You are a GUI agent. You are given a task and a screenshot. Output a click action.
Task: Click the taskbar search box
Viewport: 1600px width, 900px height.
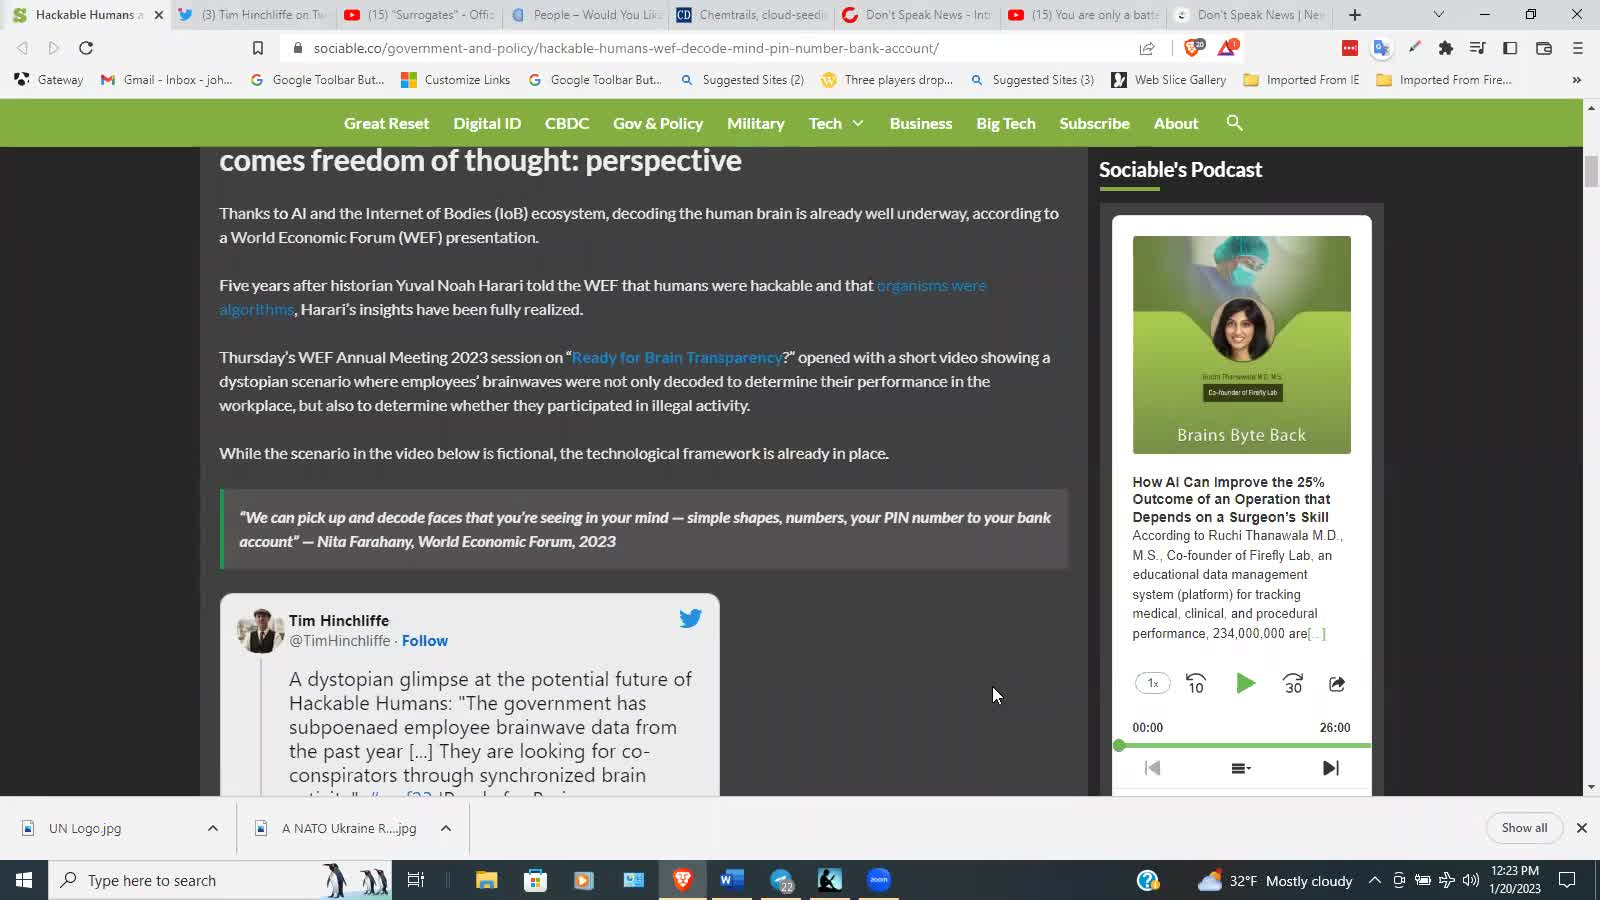(220, 880)
